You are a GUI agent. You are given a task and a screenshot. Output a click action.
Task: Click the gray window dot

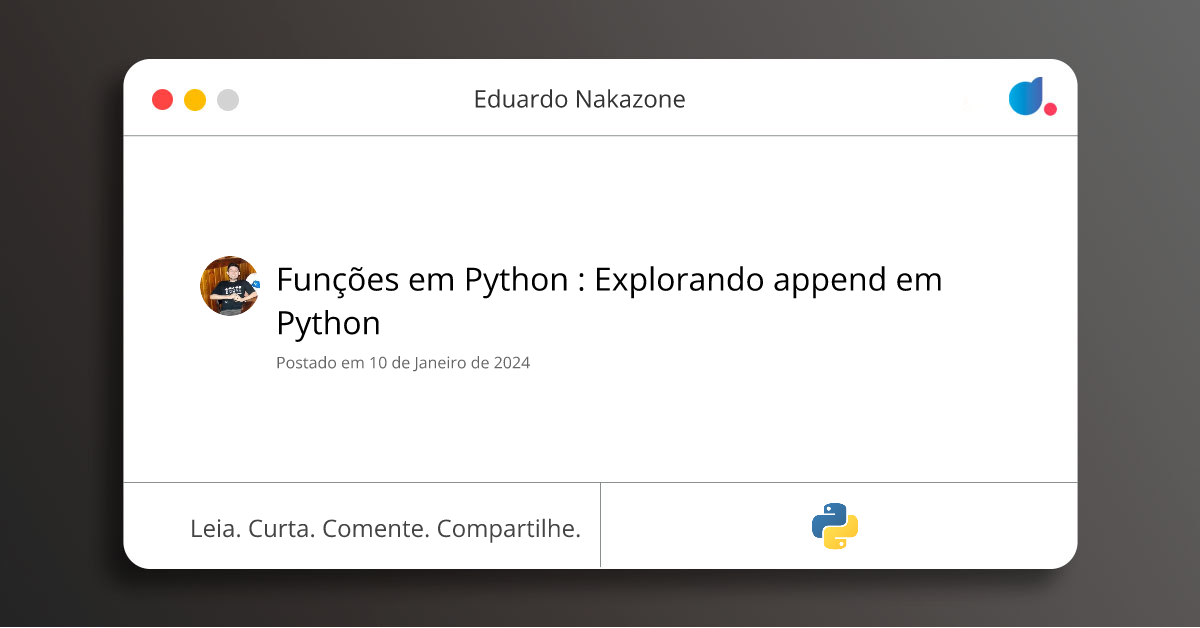click(228, 100)
